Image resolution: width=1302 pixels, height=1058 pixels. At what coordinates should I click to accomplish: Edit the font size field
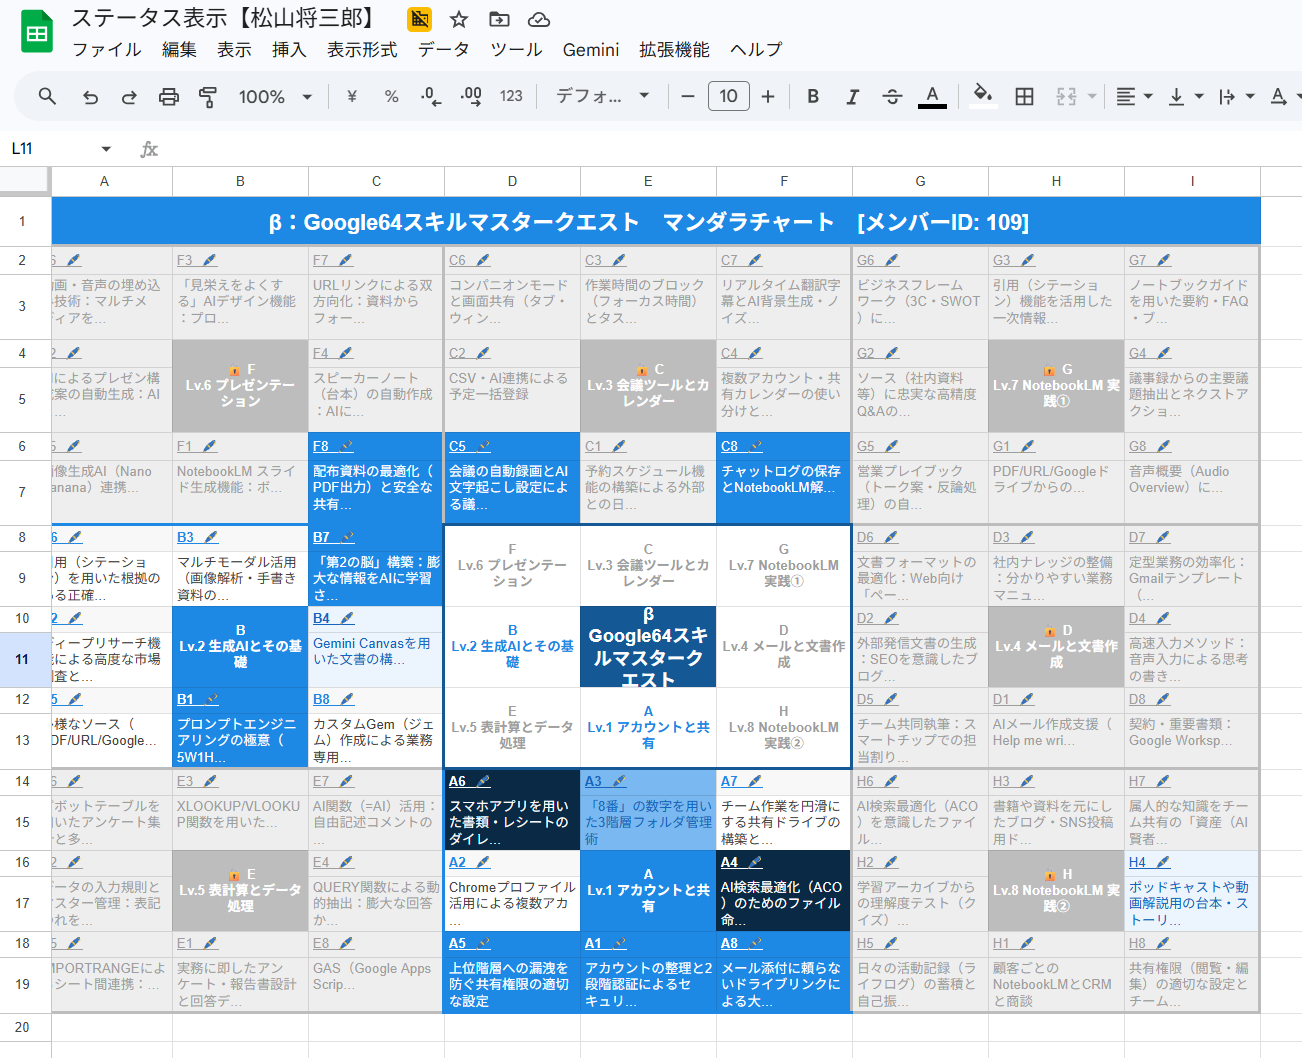point(728,96)
